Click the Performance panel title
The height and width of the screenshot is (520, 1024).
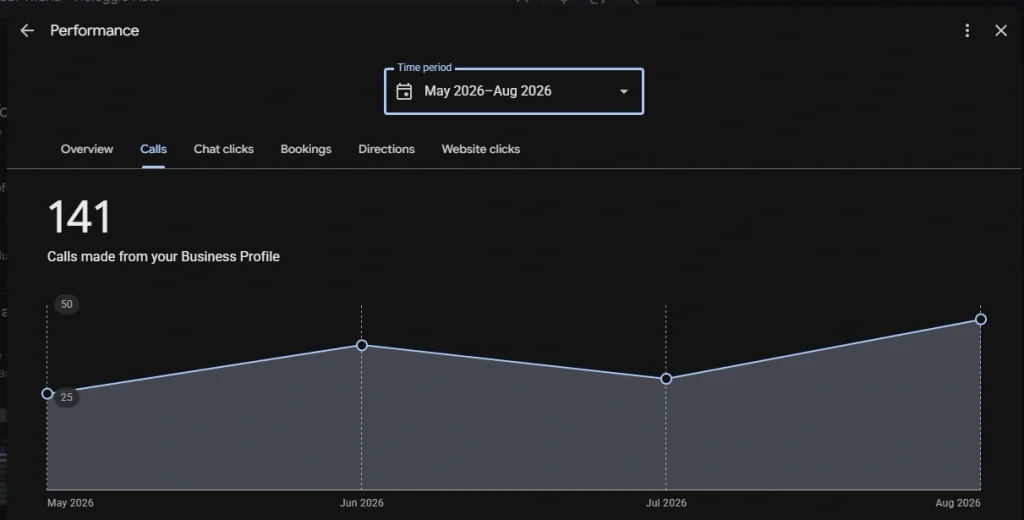click(x=95, y=31)
